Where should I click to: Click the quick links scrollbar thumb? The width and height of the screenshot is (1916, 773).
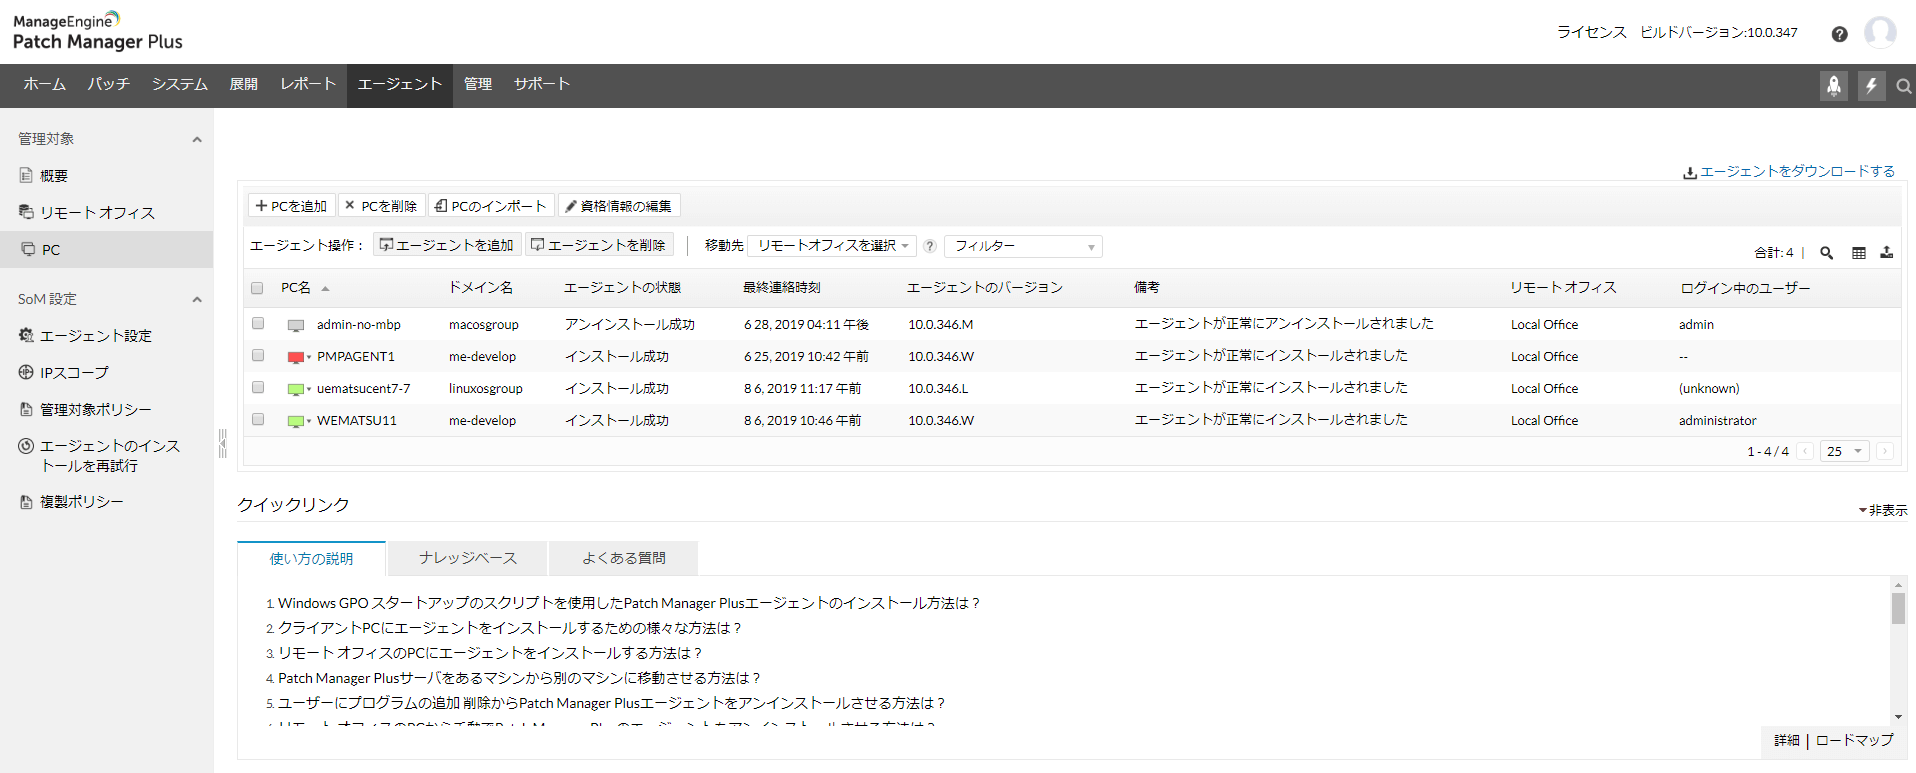[1898, 608]
